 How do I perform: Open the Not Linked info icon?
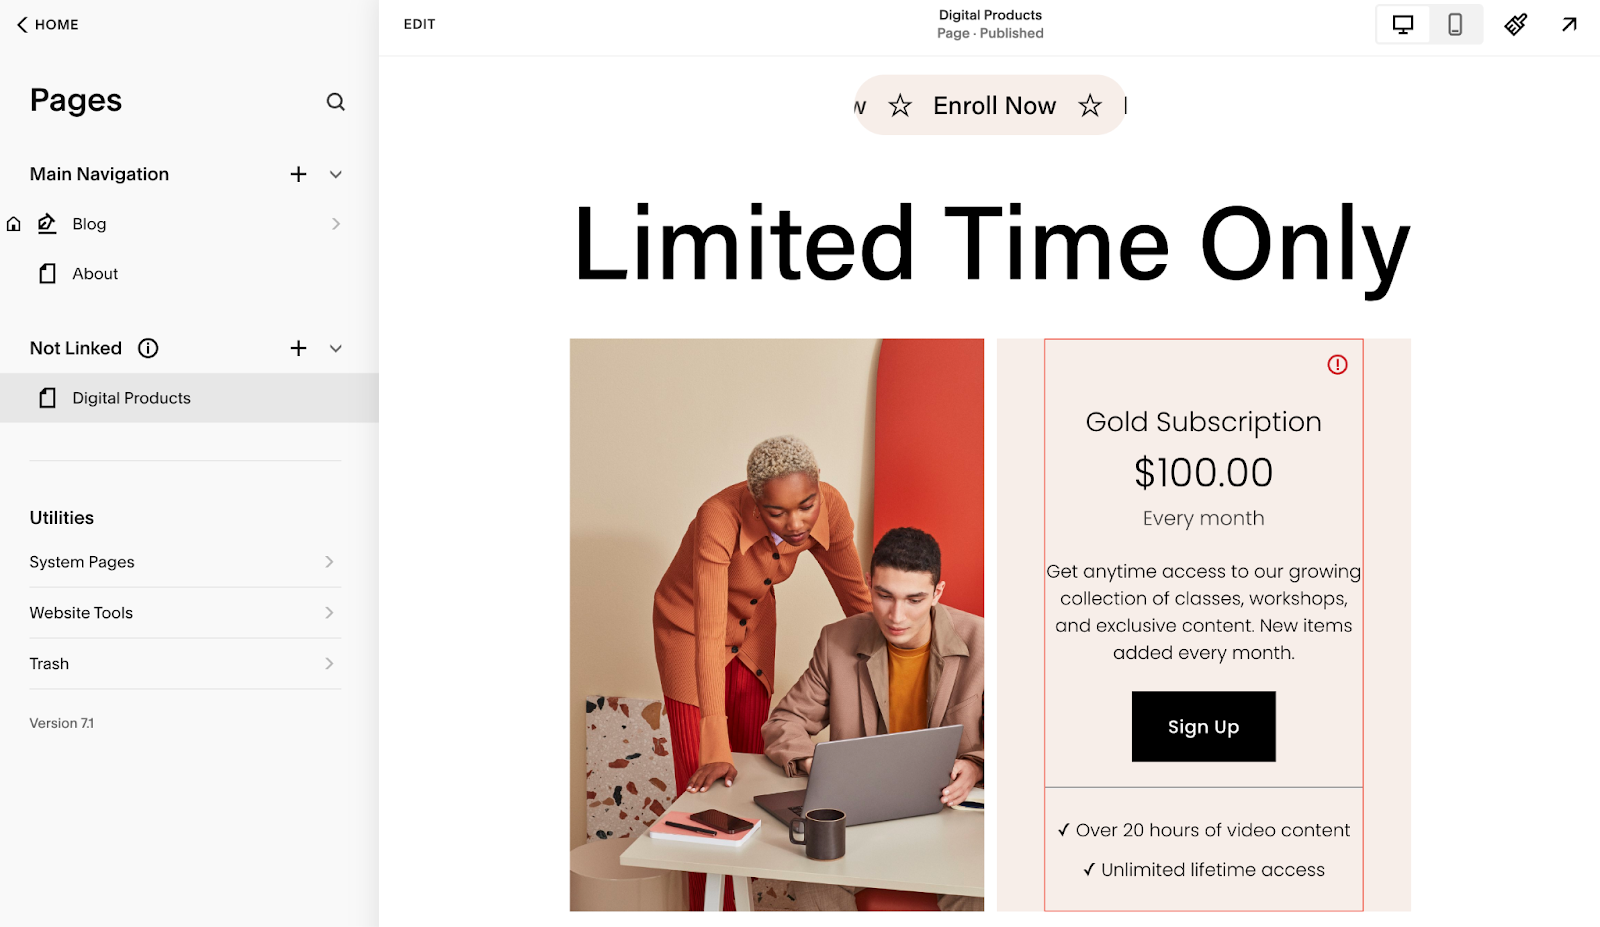pos(148,348)
